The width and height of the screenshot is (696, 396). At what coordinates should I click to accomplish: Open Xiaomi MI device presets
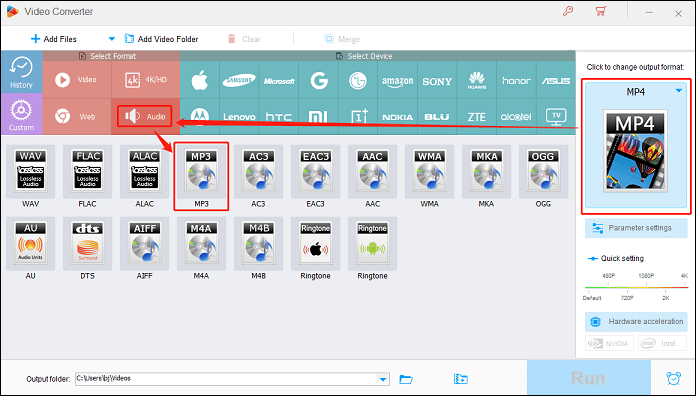click(319, 116)
